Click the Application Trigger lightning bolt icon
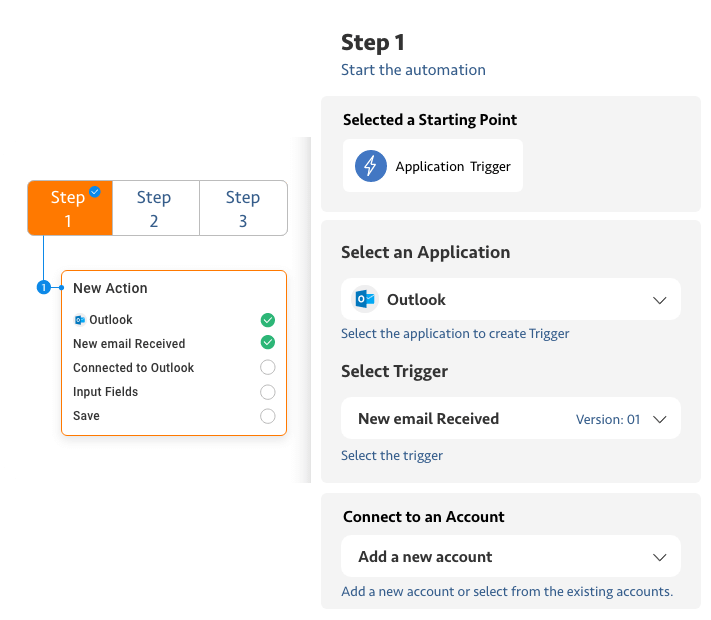The width and height of the screenshot is (711, 620). click(x=370, y=166)
